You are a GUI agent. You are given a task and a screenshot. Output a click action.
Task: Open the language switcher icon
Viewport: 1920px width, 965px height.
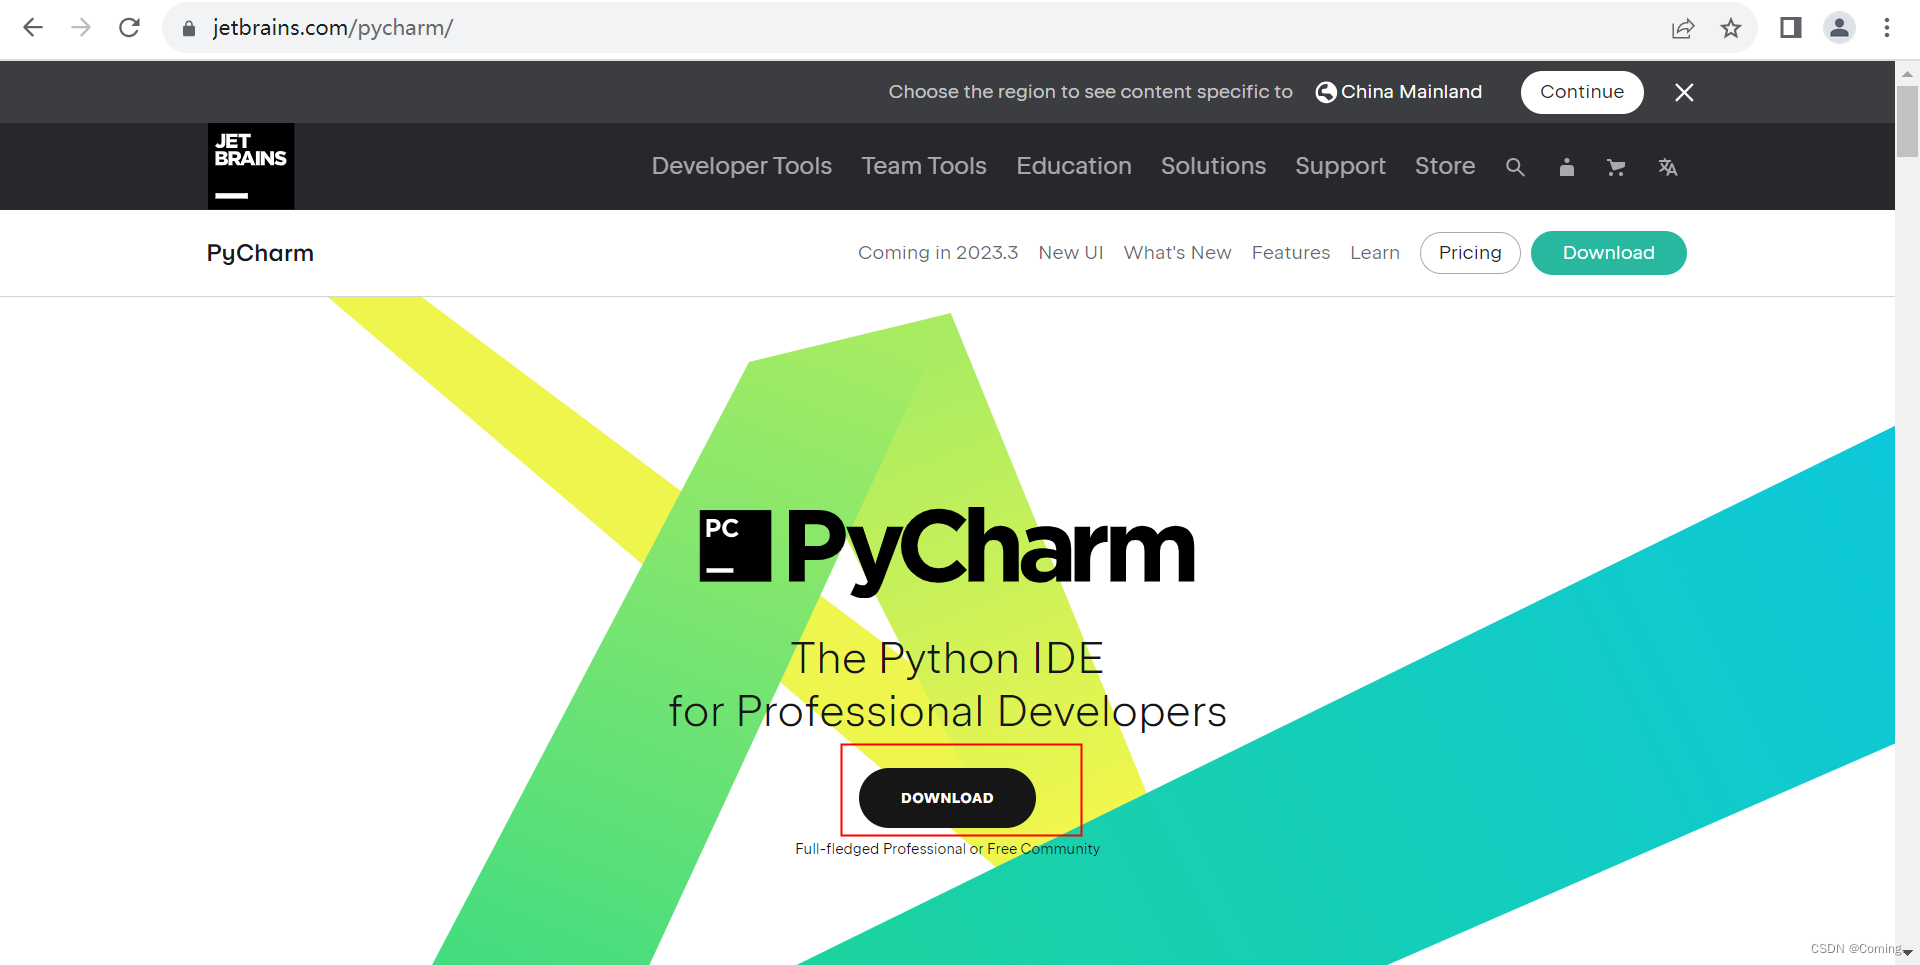click(1668, 167)
